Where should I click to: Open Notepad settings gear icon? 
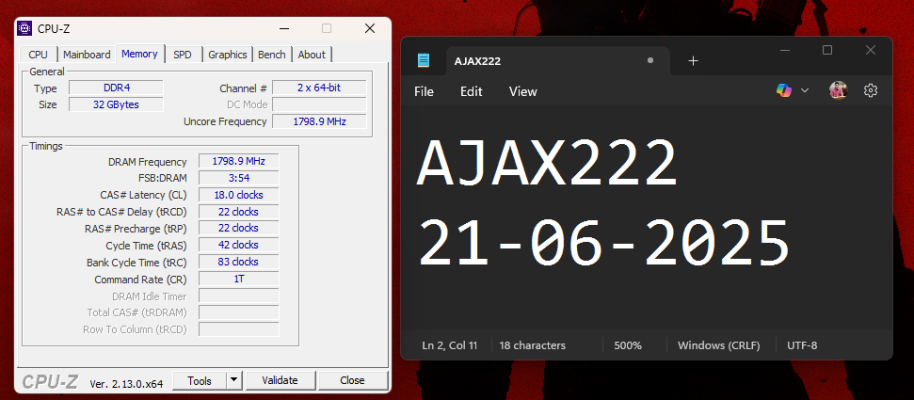[x=870, y=90]
